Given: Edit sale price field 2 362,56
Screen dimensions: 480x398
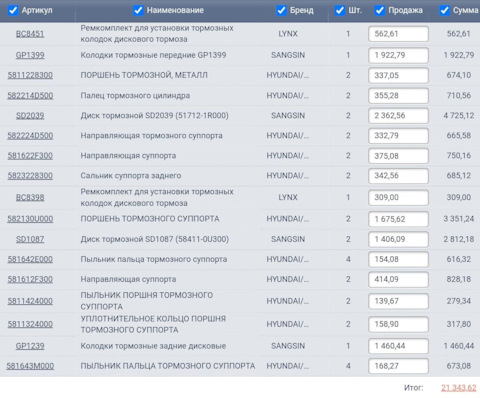Looking at the screenshot, I should tap(398, 116).
